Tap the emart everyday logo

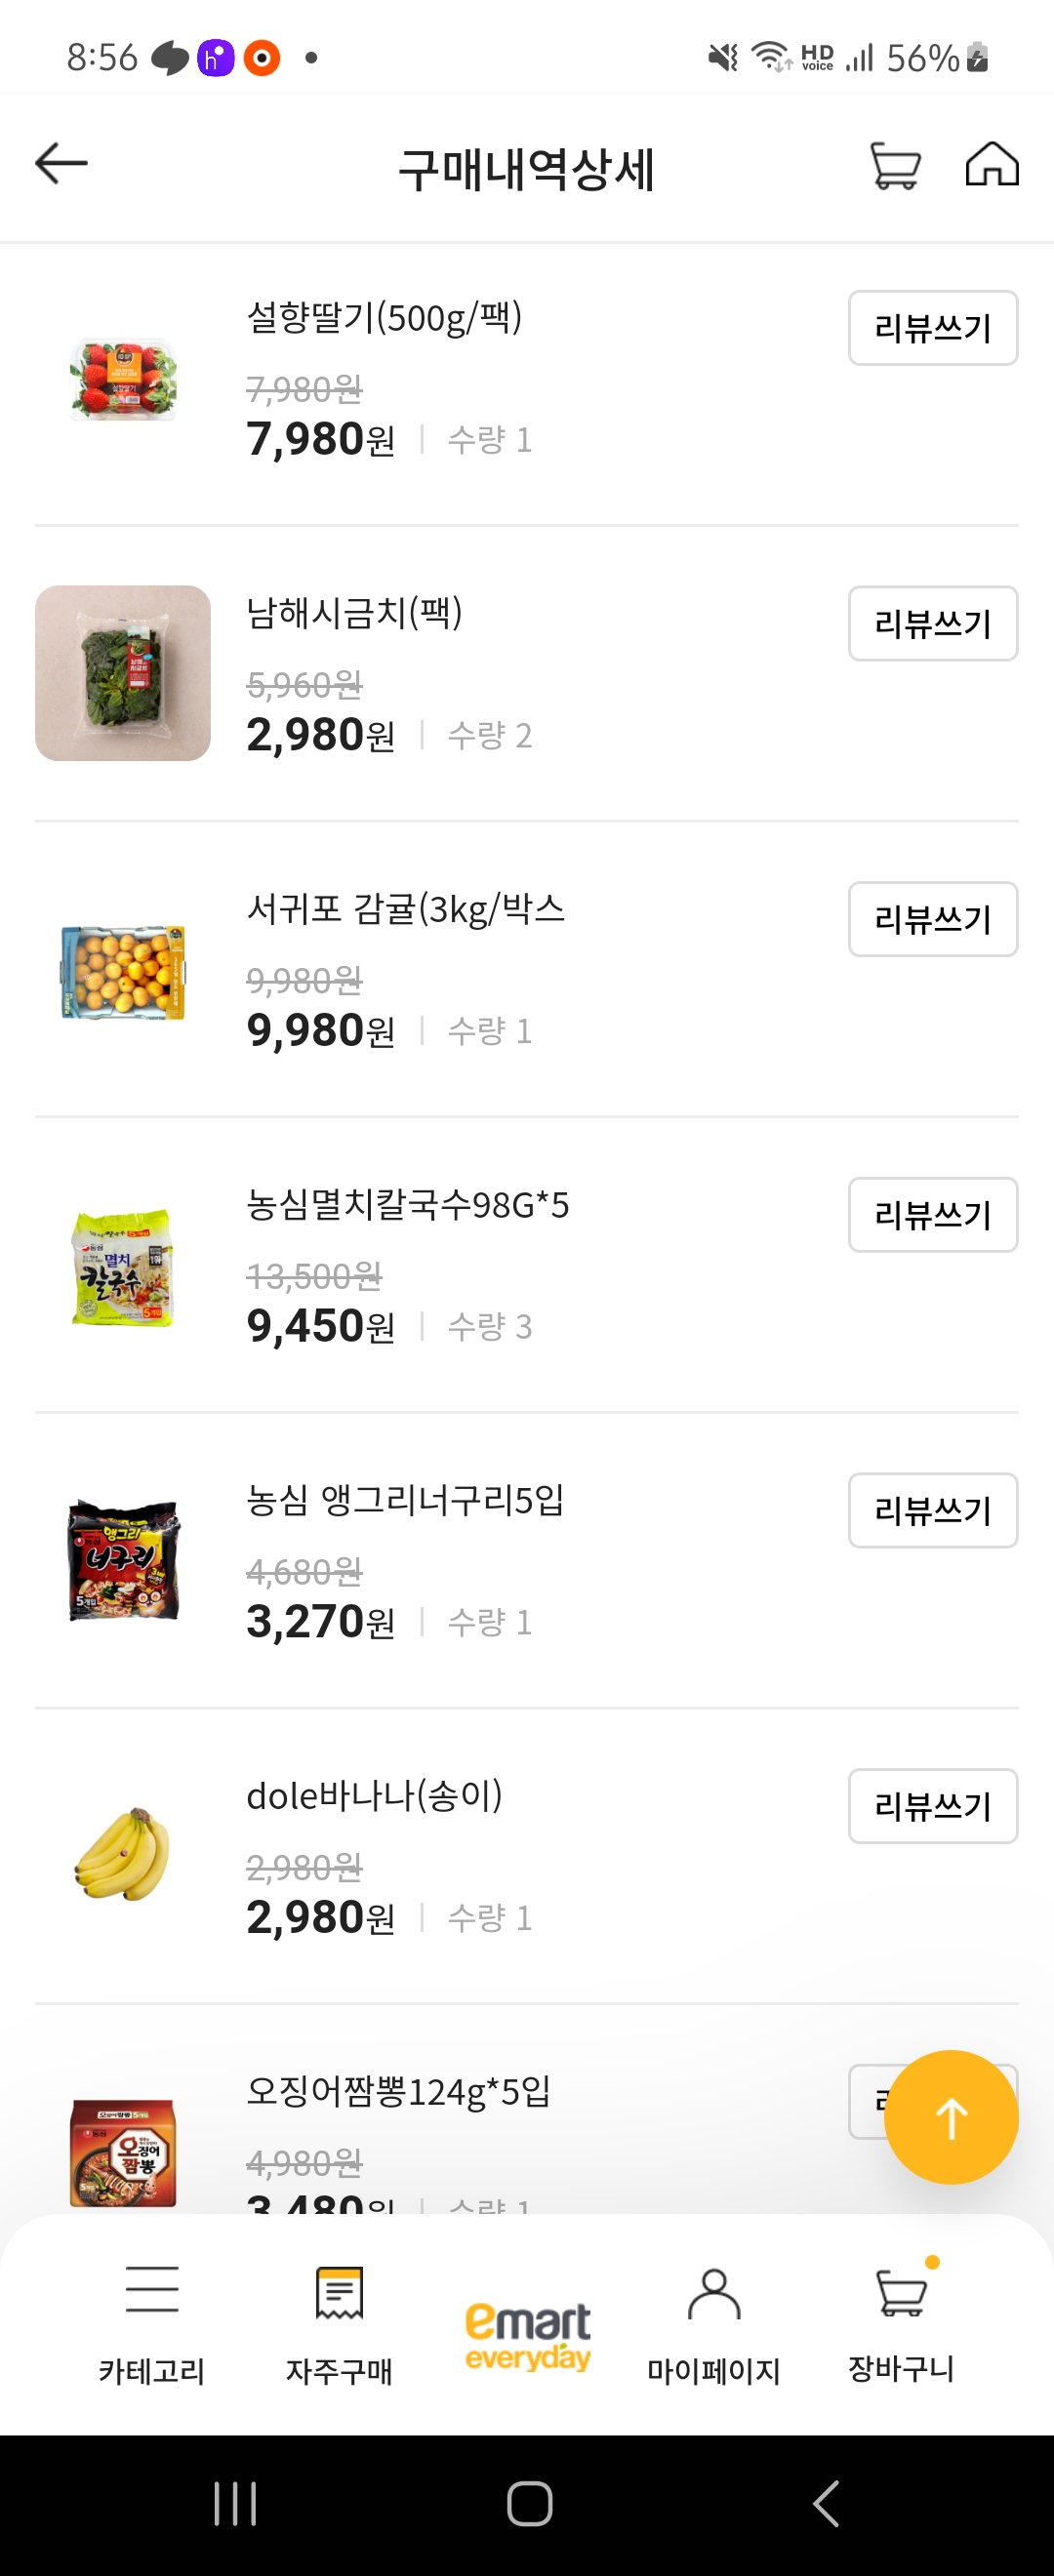pyautogui.click(x=527, y=2334)
